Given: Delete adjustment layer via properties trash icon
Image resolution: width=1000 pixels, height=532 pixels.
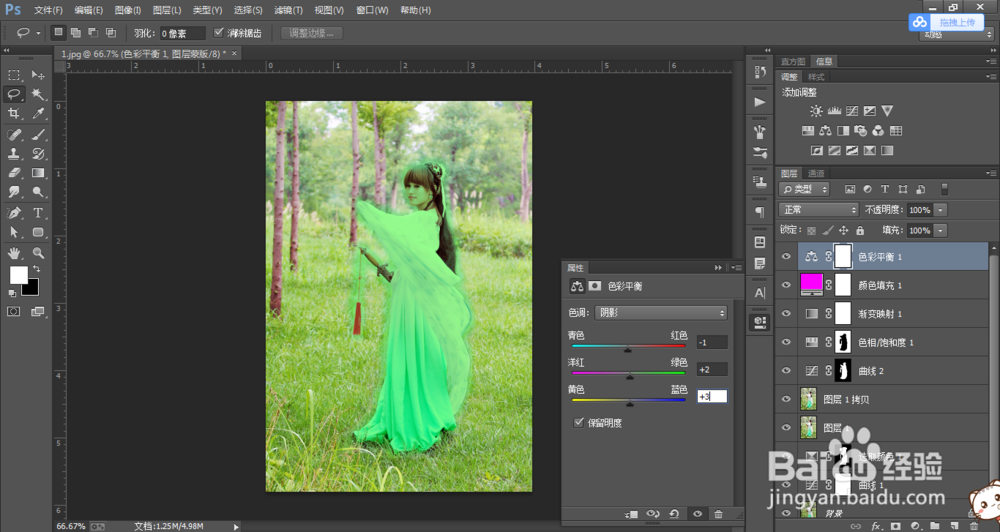Looking at the screenshot, I should click(x=718, y=514).
